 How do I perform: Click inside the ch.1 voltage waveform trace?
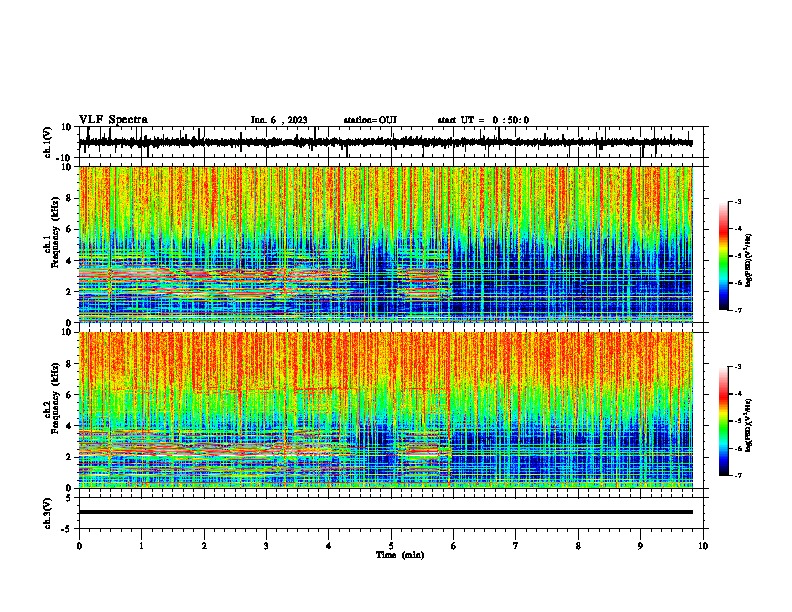coord(385,143)
